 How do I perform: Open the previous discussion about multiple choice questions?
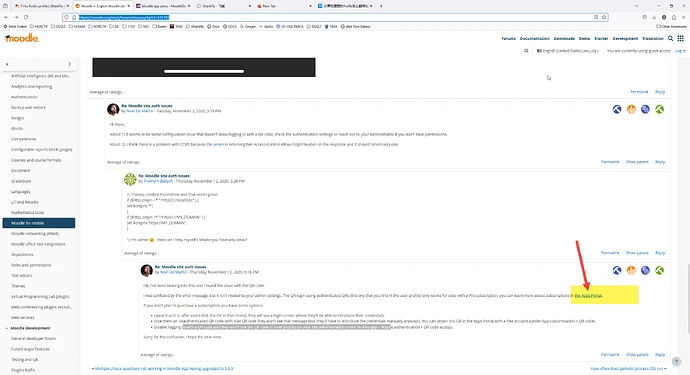pos(162,369)
